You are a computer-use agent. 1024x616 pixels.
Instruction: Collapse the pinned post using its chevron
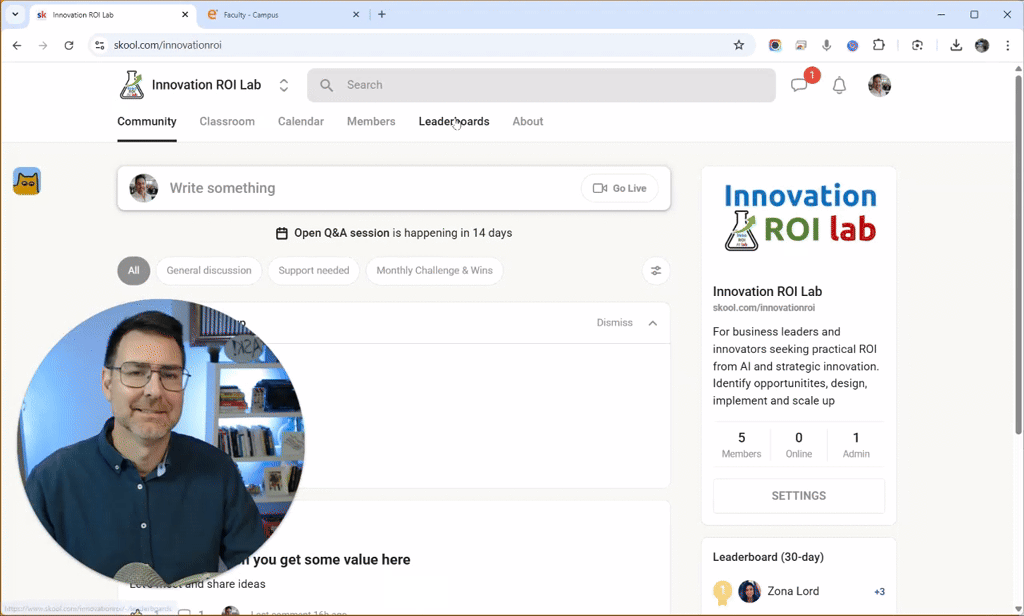[652, 322]
